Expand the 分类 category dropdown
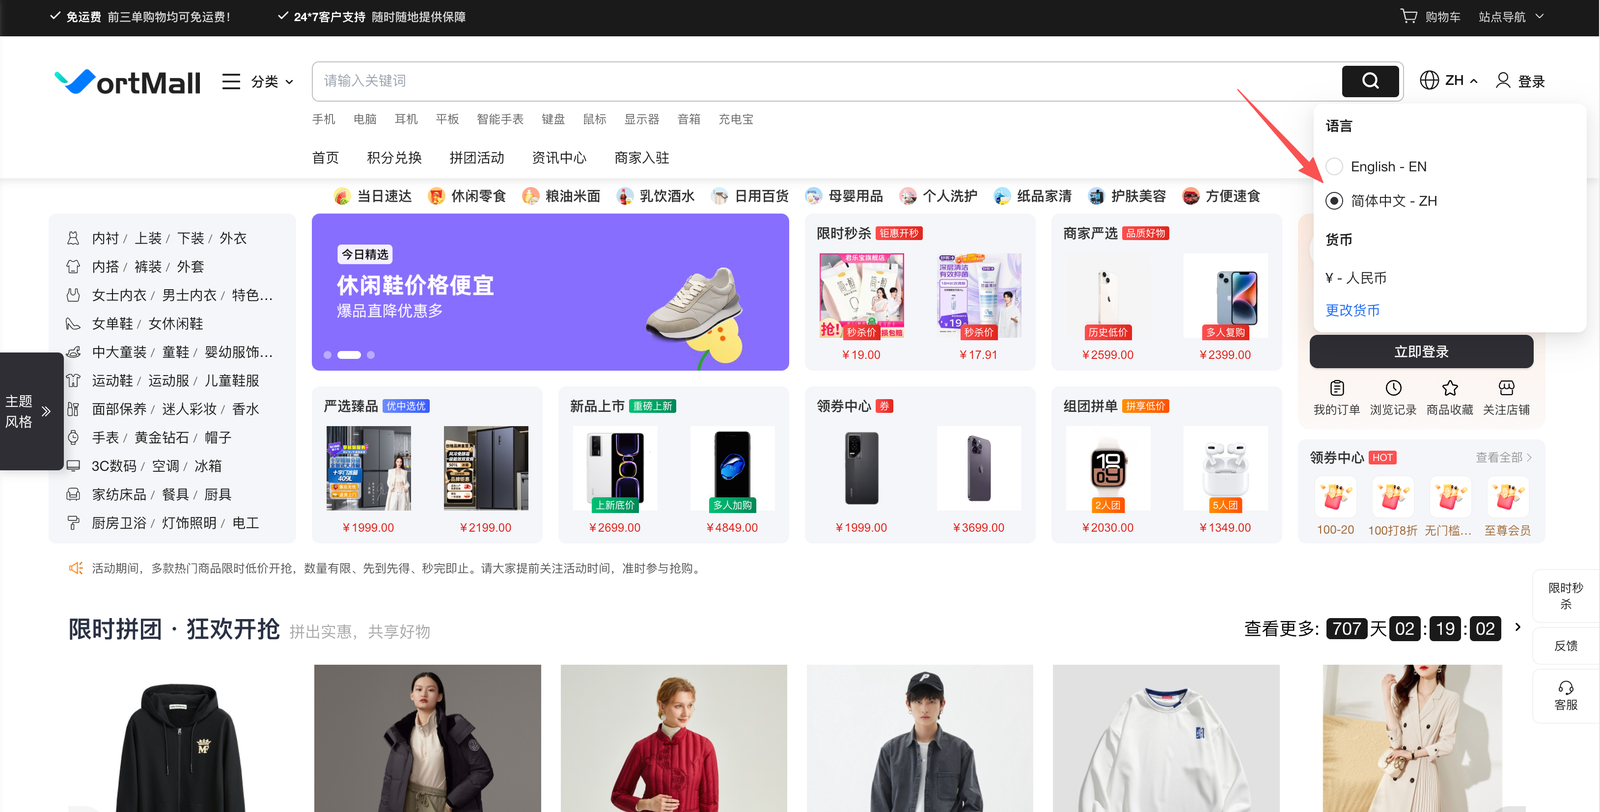The width and height of the screenshot is (1600, 812). click(258, 82)
